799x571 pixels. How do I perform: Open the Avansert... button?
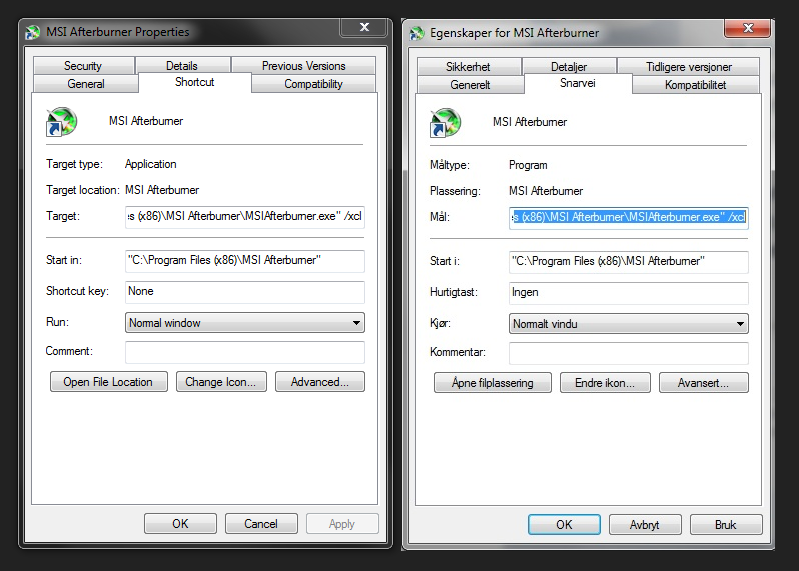[x=704, y=383]
